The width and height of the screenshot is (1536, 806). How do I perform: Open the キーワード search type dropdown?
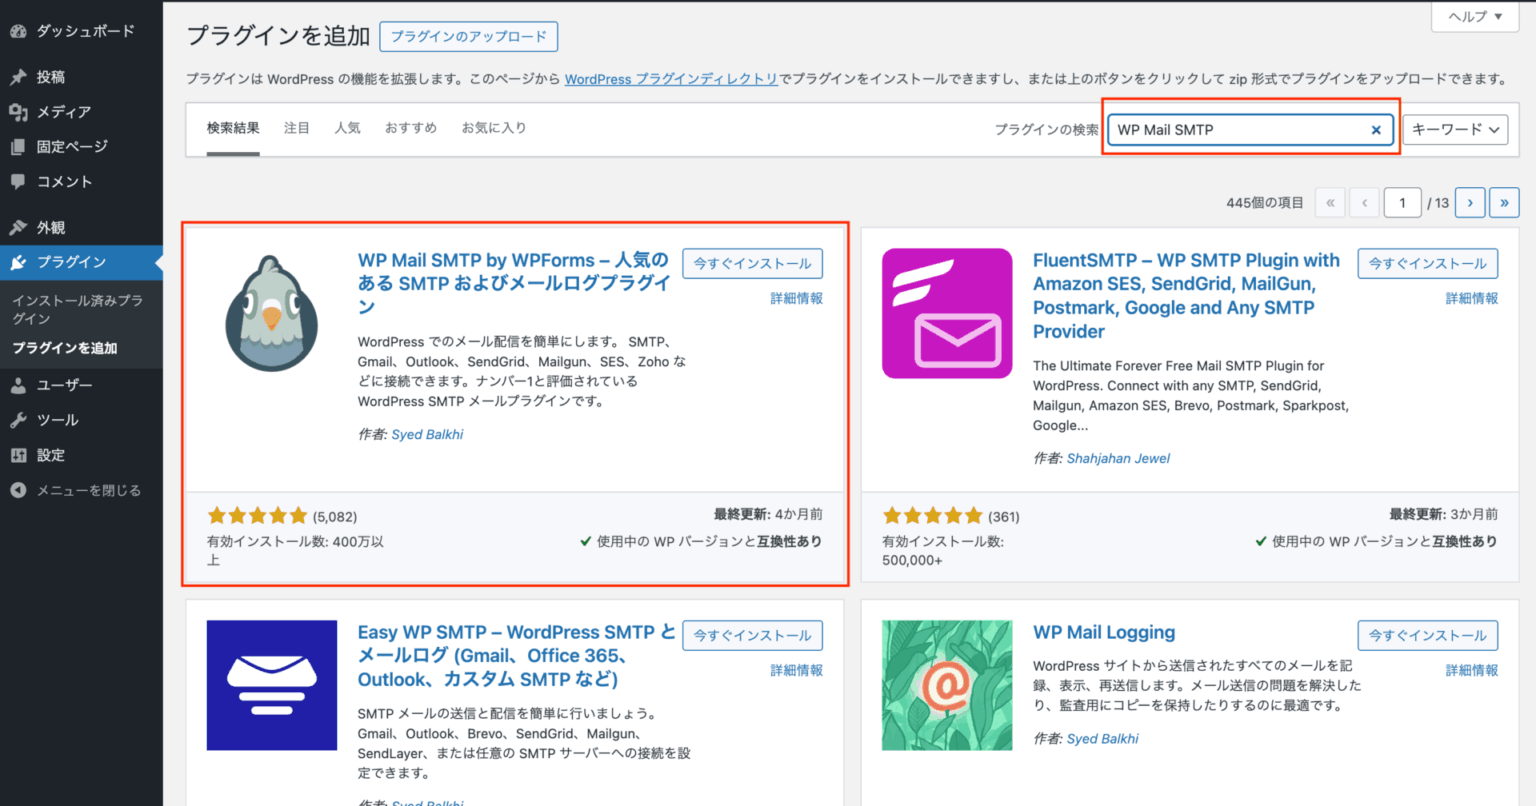click(x=1455, y=129)
